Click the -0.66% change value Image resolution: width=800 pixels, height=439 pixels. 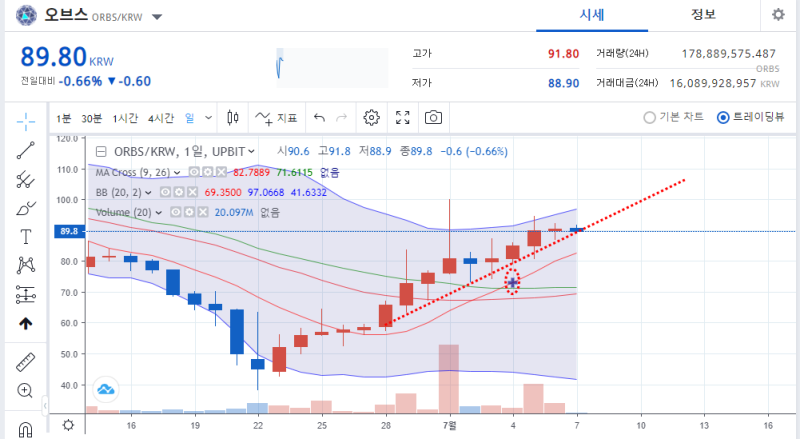80,81
